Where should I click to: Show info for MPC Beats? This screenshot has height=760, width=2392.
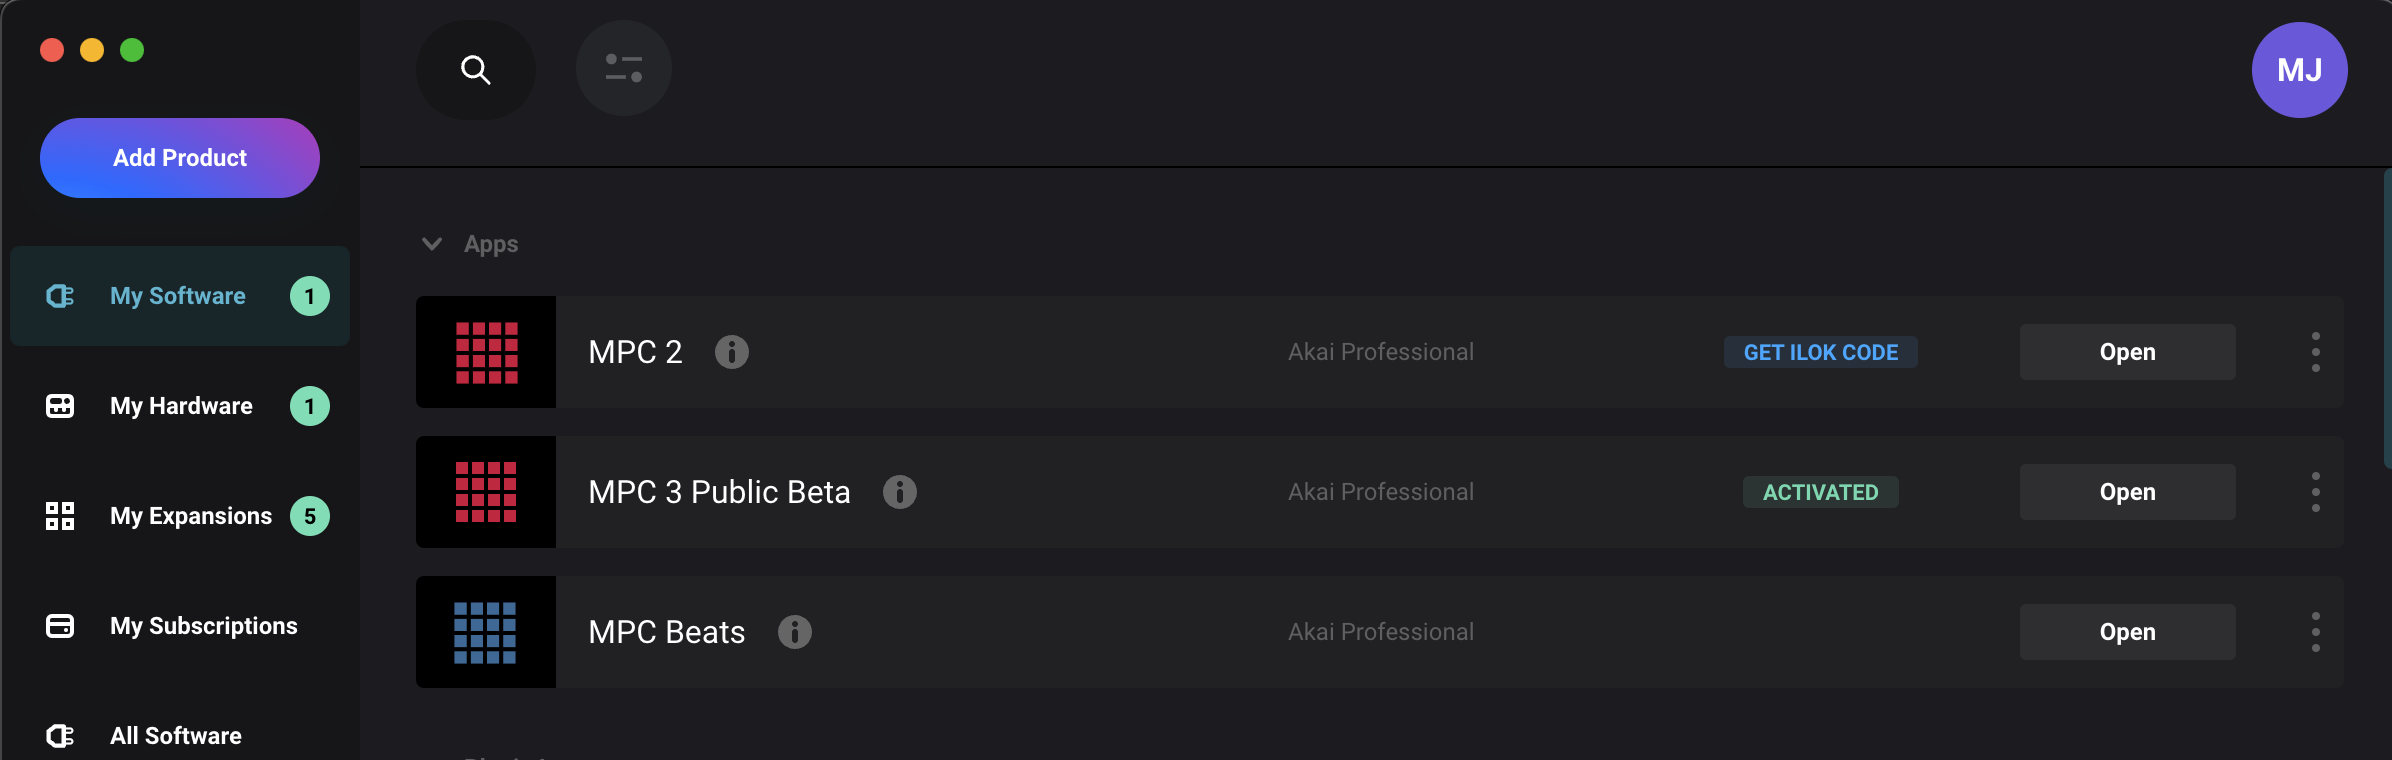(x=795, y=632)
